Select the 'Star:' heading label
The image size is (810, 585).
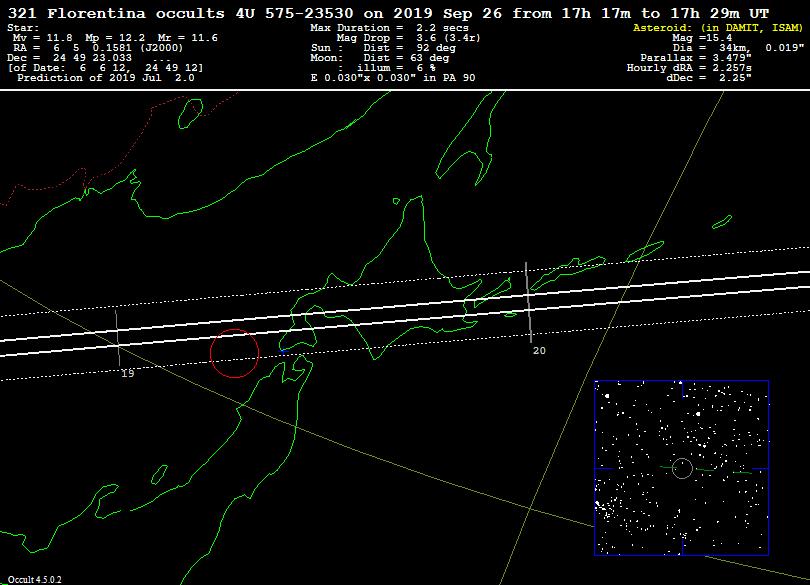23,28
